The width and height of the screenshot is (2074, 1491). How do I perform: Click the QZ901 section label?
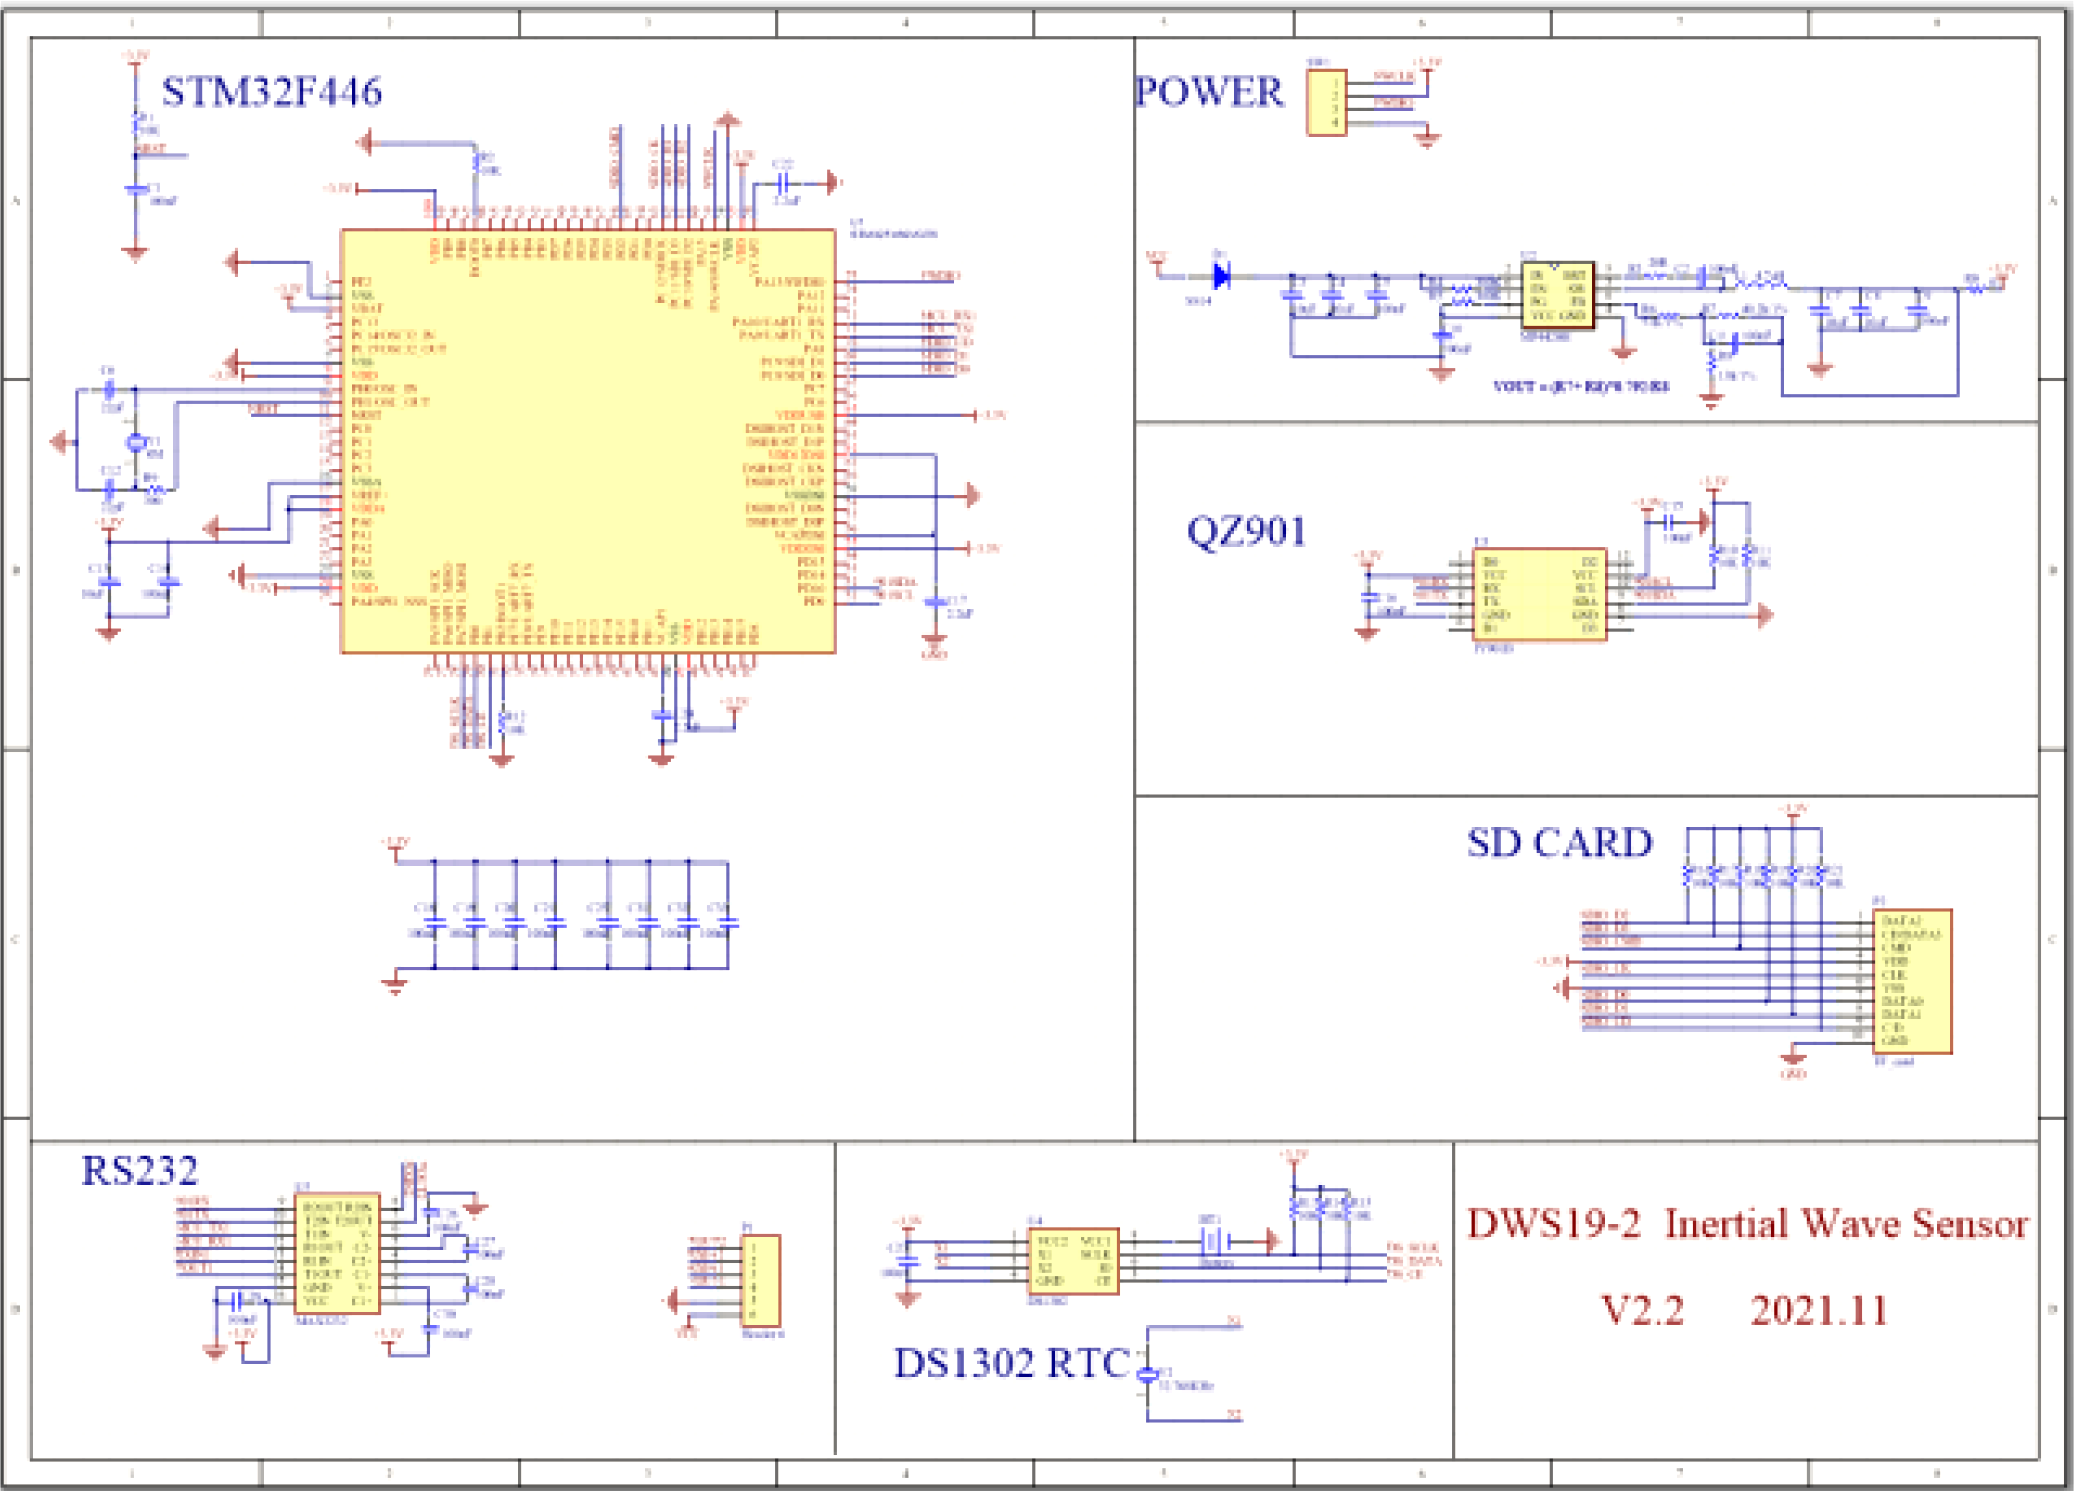tap(1246, 531)
